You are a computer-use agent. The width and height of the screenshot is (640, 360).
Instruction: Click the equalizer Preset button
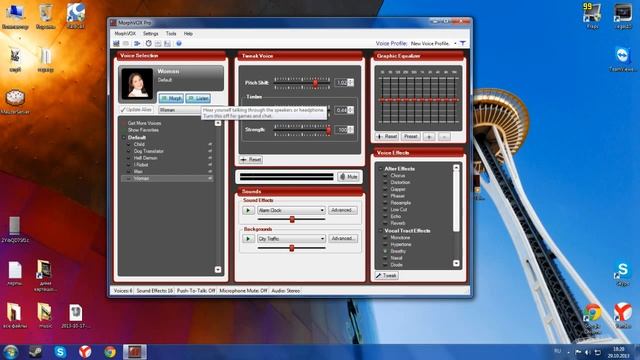pos(411,136)
